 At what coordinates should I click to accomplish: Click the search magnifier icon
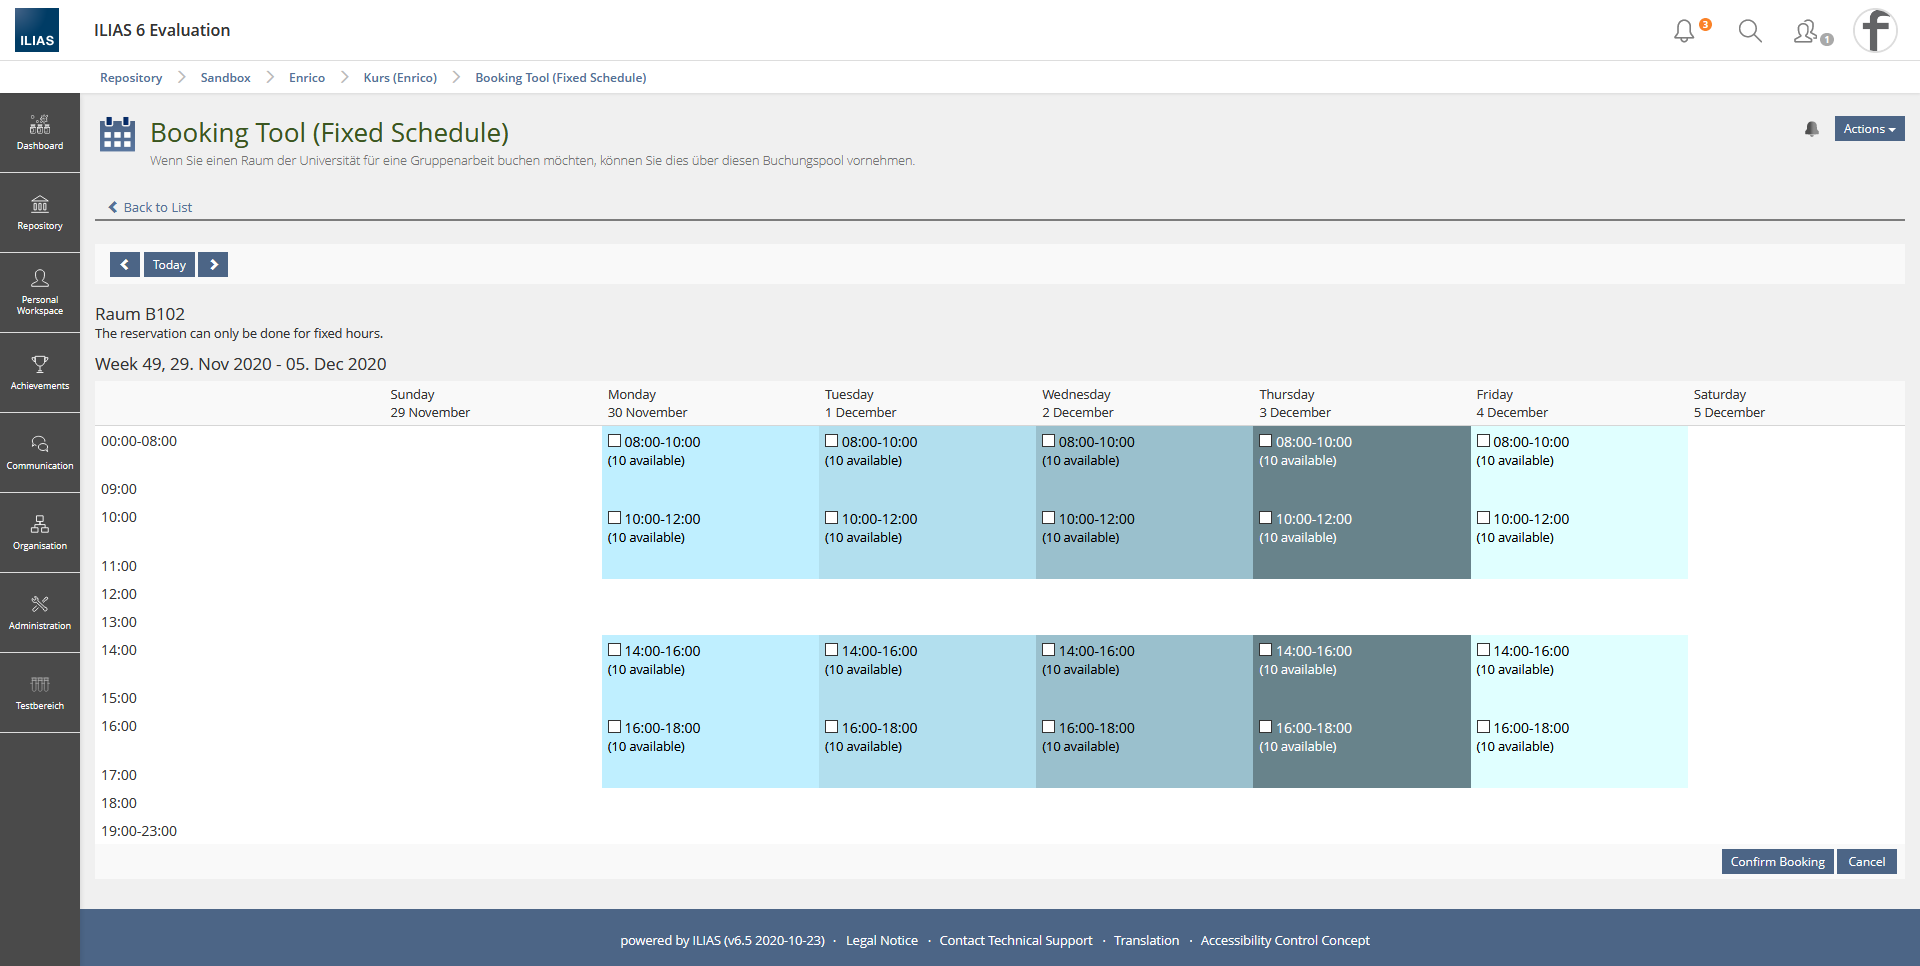click(x=1750, y=31)
